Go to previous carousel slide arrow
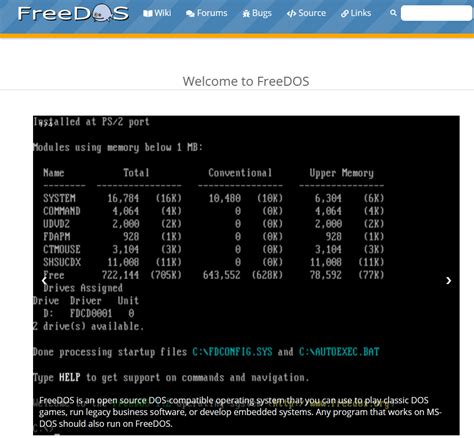Screen dimensions: 474x438 (x=44, y=281)
